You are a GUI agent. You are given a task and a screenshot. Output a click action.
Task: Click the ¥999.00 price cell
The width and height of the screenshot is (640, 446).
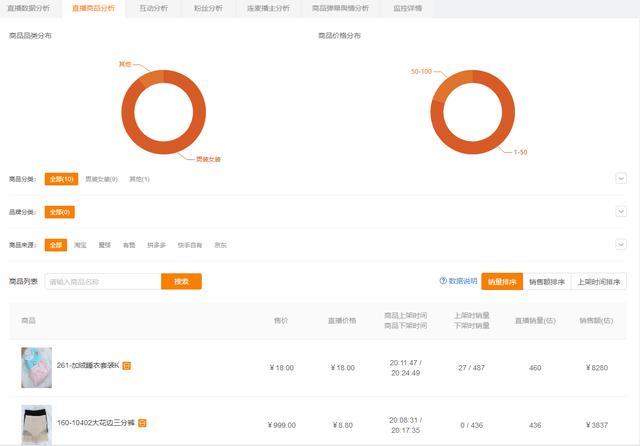click(x=282, y=425)
